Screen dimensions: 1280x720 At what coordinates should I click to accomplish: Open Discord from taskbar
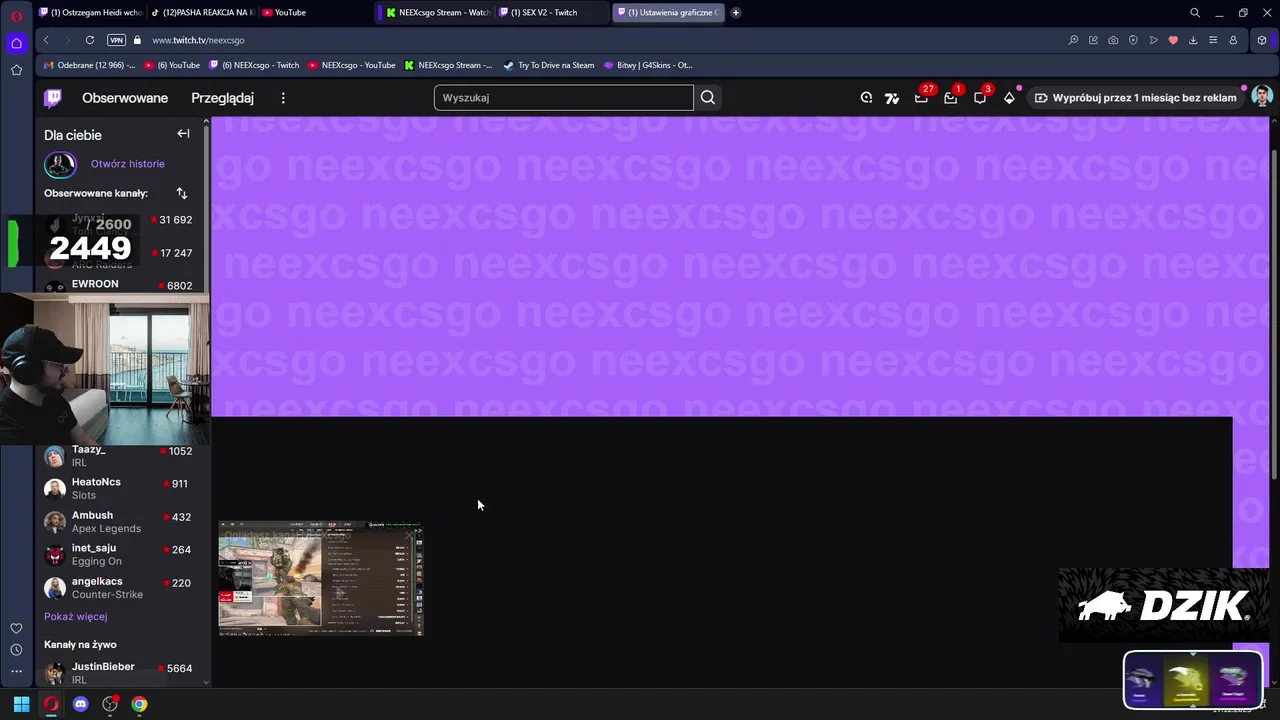81,704
